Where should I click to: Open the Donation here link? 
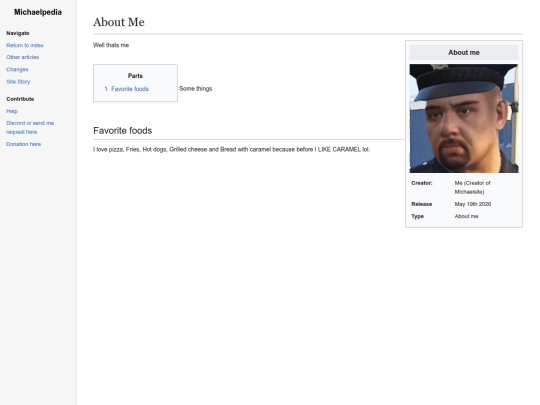click(23, 144)
